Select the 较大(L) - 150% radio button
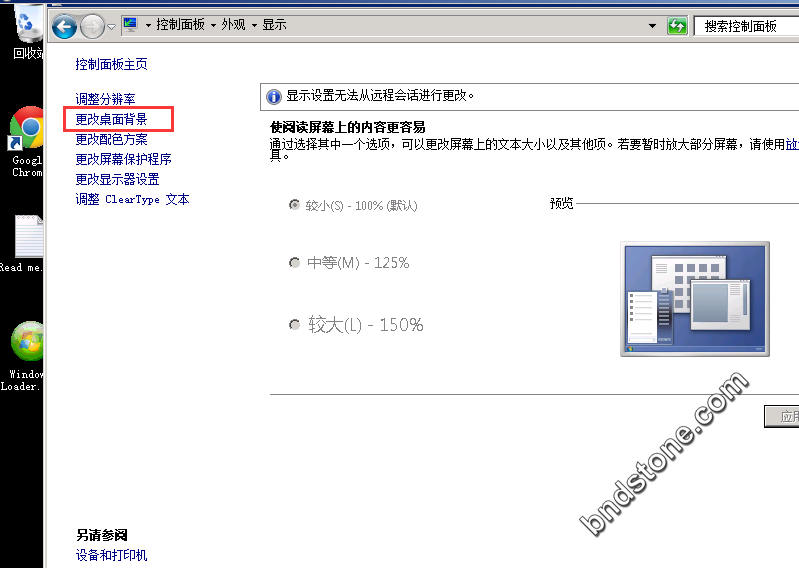The width and height of the screenshot is (799, 568). click(x=294, y=325)
